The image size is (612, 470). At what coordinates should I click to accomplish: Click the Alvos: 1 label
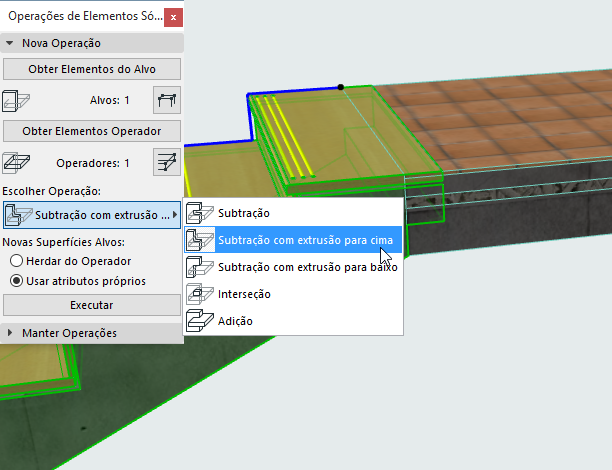[110, 100]
